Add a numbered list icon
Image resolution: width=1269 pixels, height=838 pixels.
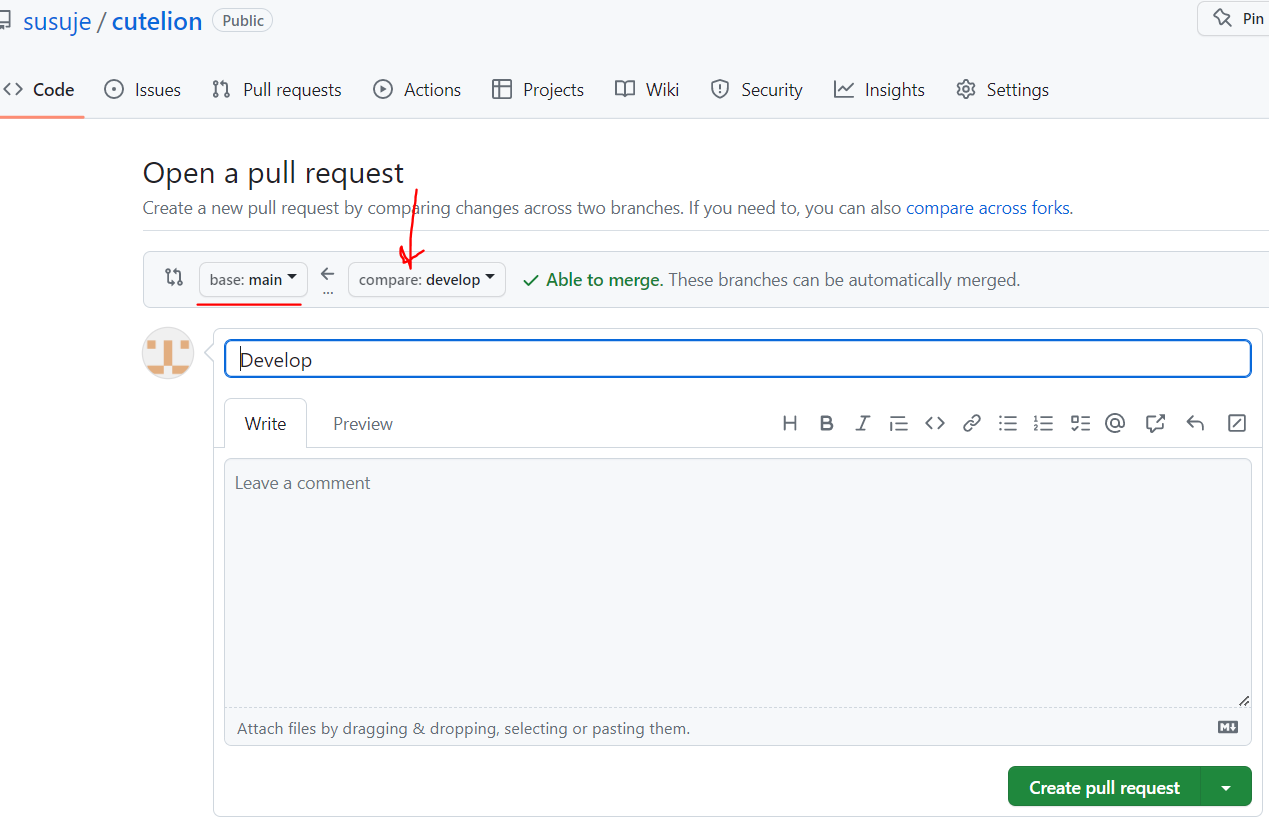1043,423
